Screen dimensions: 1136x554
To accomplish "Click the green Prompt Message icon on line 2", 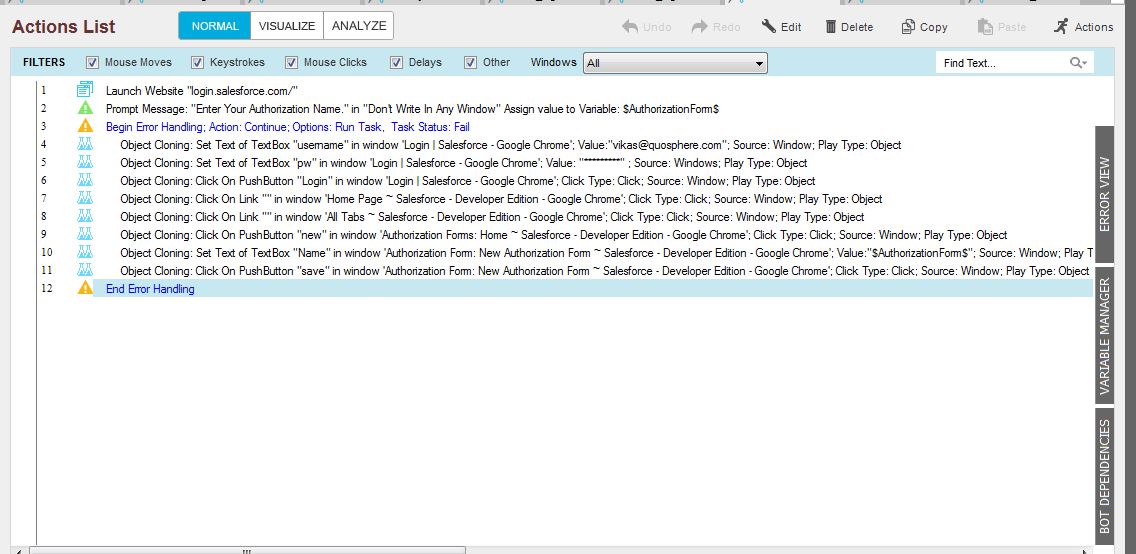I will click(85, 108).
